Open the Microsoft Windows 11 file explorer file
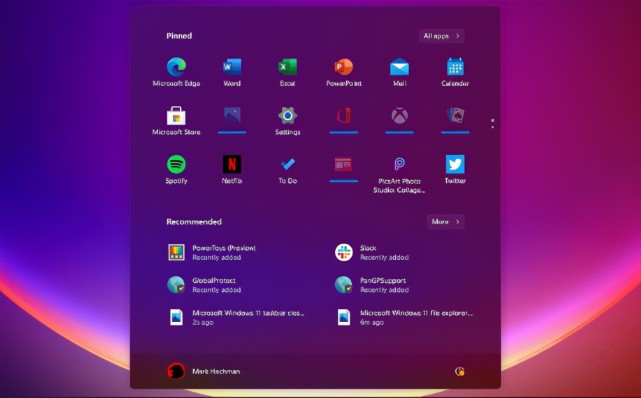The width and height of the screenshot is (641, 398). [x=404, y=317]
